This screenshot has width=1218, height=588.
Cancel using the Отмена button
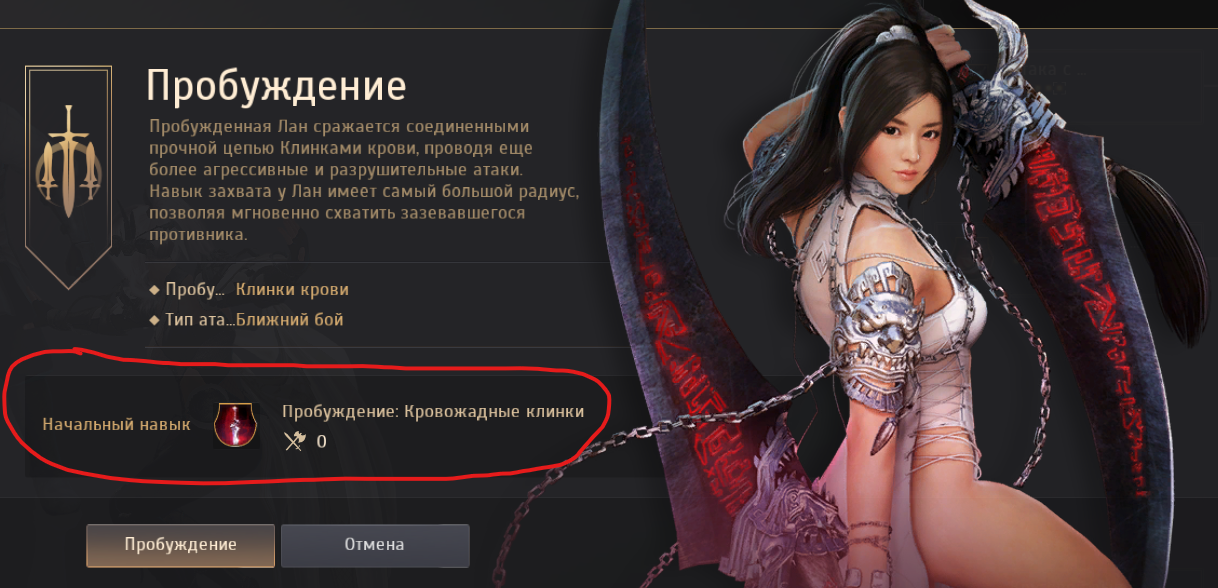tap(375, 546)
